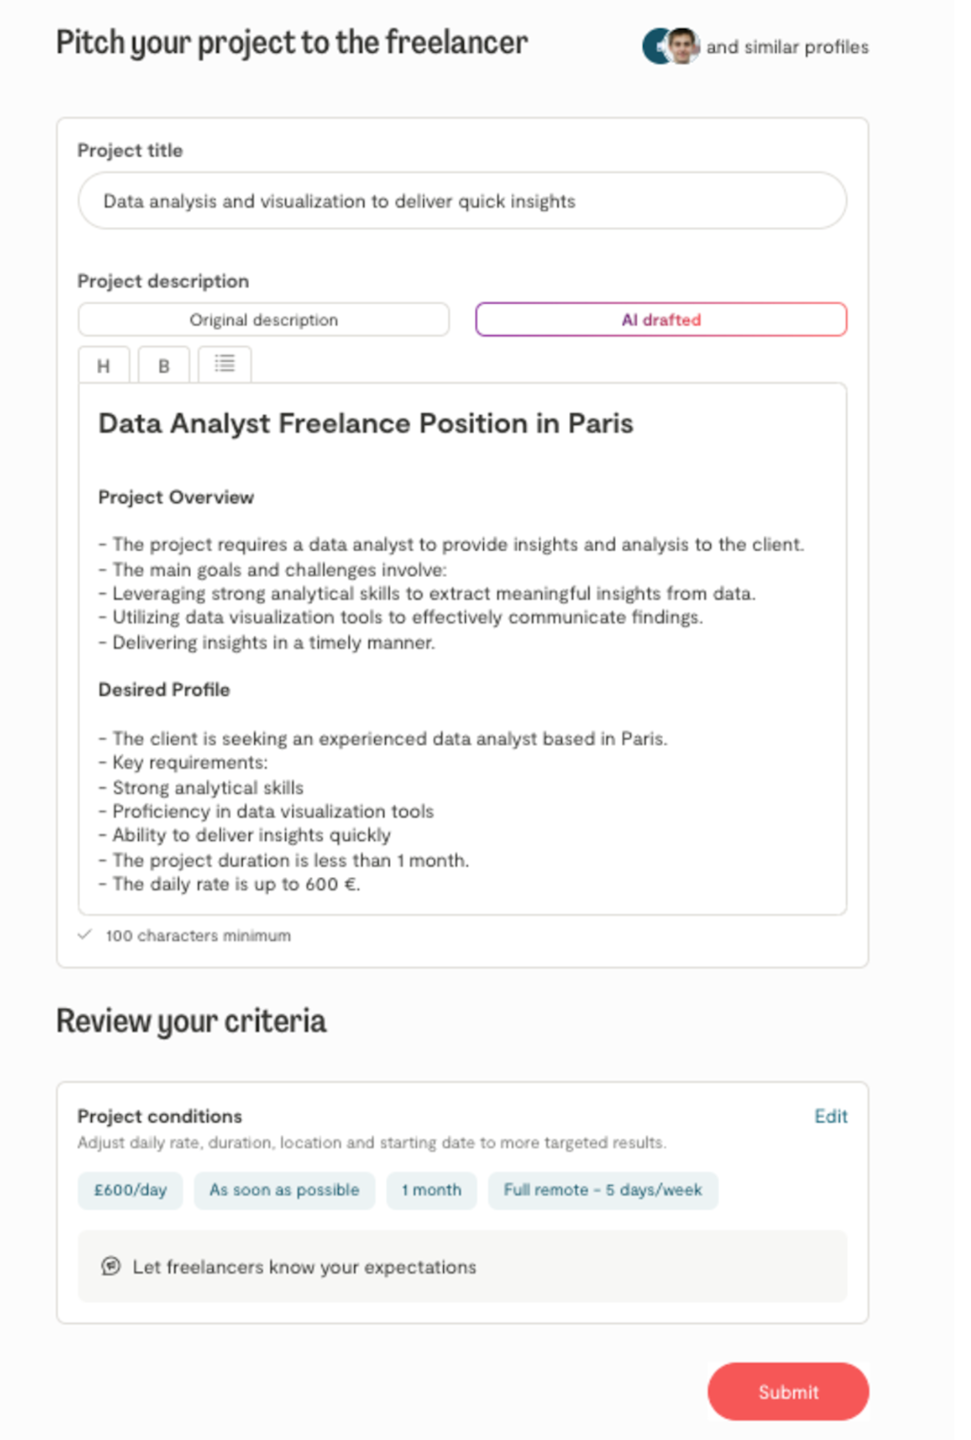This screenshot has height=1440, width=971.
Task: Edit the project conditions
Action: [x=830, y=1116]
